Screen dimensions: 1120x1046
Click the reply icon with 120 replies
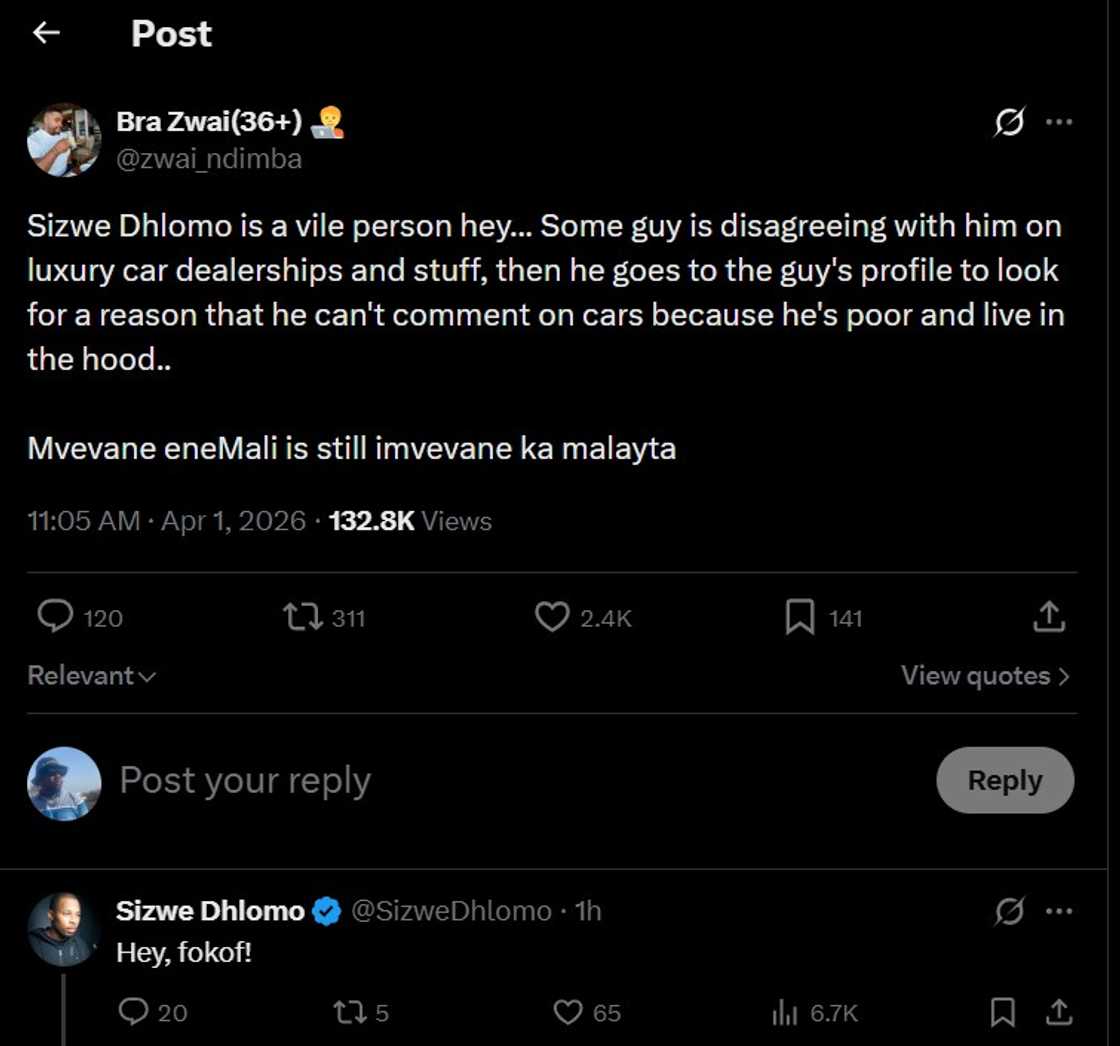click(54, 617)
